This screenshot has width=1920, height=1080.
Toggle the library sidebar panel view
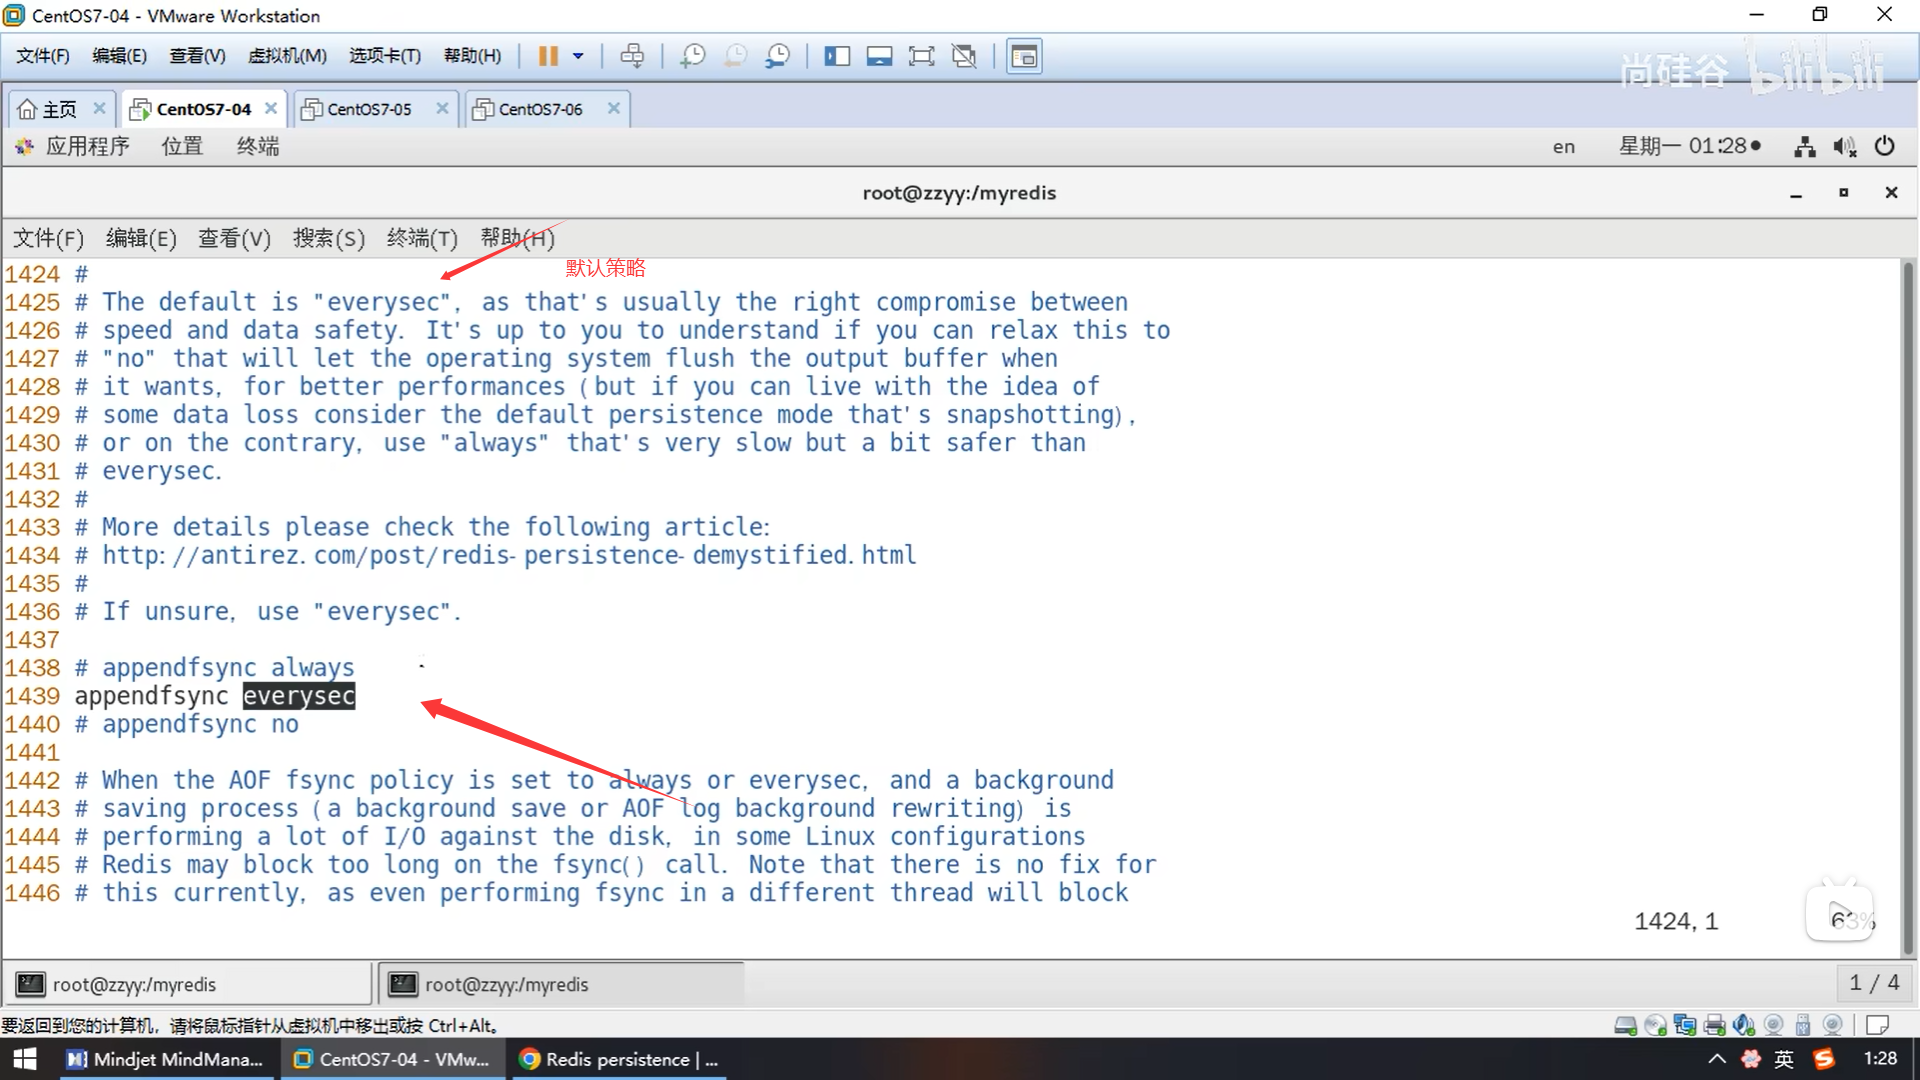(837, 56)
